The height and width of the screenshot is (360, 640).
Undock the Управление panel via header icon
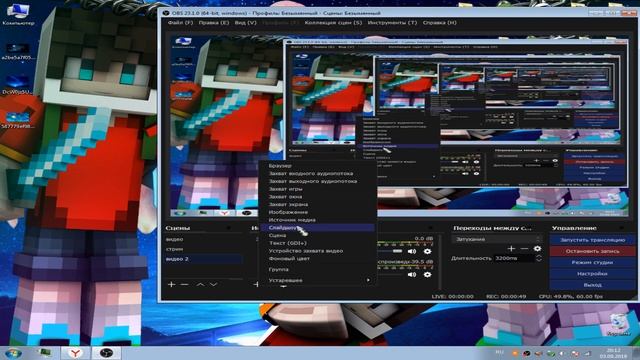[x=622, y=228]
